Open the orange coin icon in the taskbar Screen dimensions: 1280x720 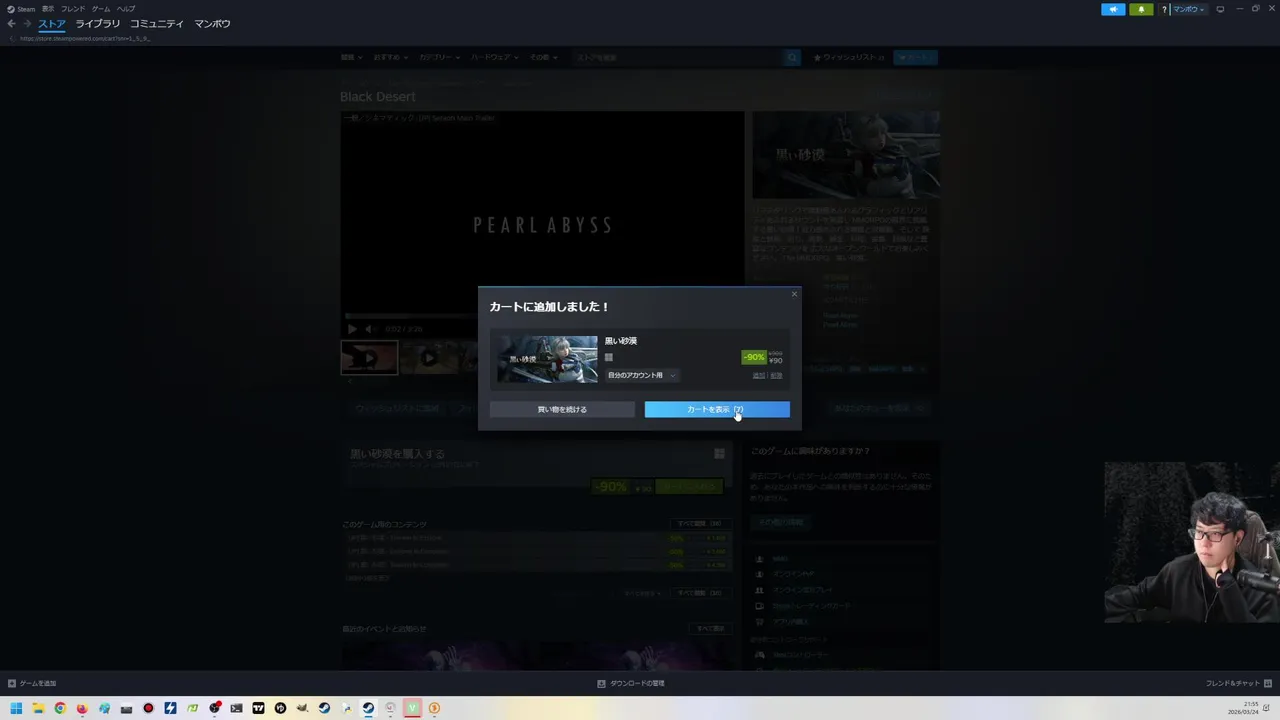(x=434, y=709)
